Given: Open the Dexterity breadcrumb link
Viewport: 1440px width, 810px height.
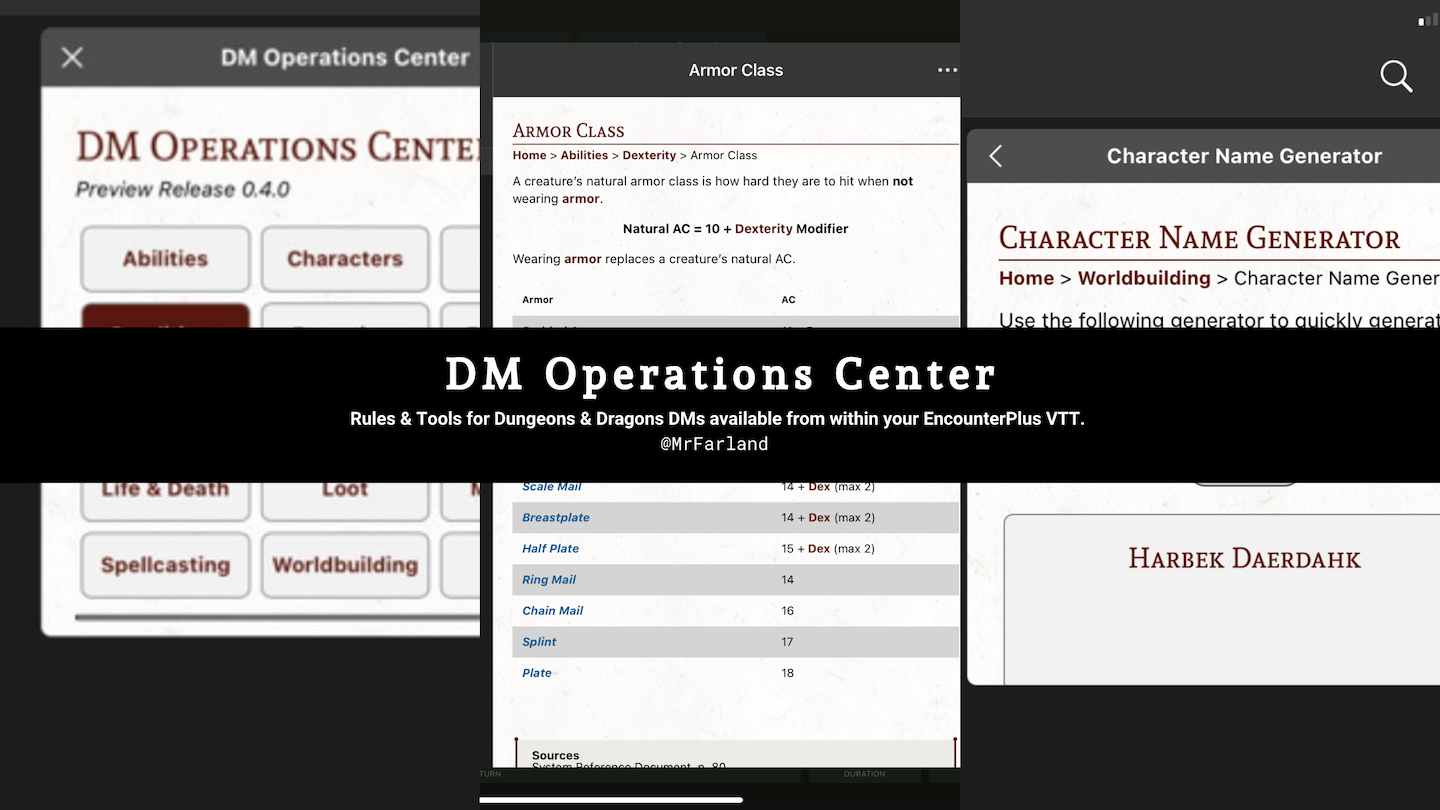Looking at the screenshot, I should pyautogui.click(x=649, y=155).
